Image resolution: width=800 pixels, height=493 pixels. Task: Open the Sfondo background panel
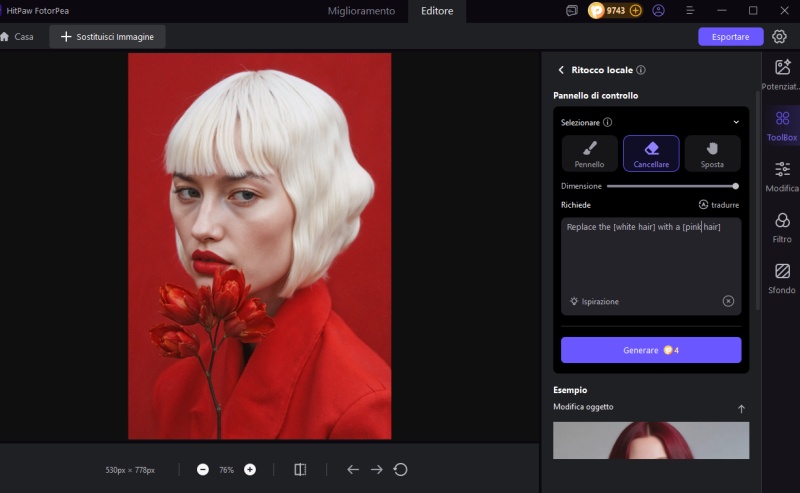coord(782,278)
